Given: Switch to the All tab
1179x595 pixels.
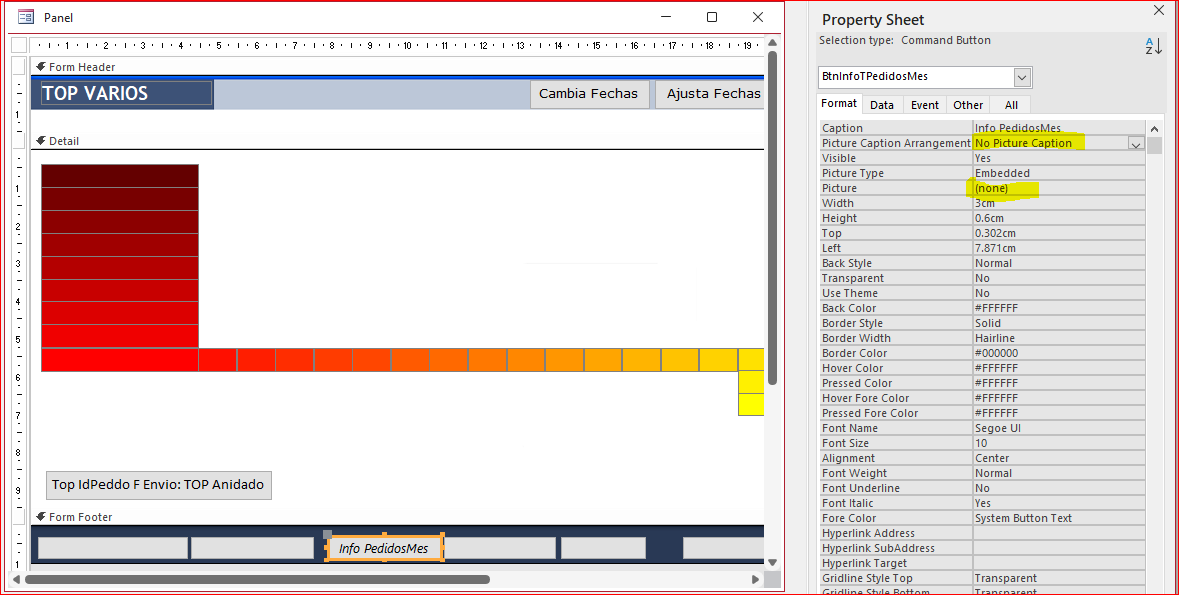Looking at the screenshot, I should 1011,105.
